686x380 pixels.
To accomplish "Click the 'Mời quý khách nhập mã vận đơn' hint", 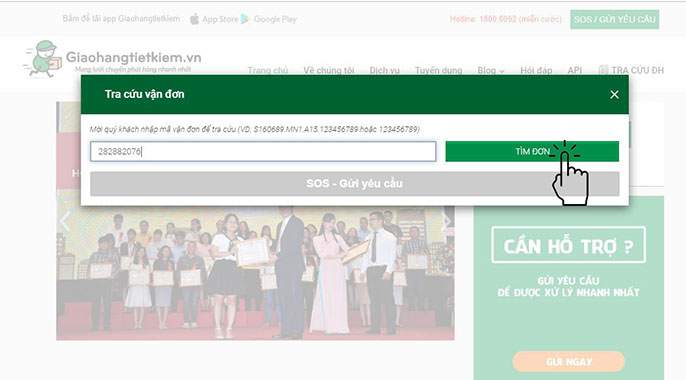I will pos(255,129).
